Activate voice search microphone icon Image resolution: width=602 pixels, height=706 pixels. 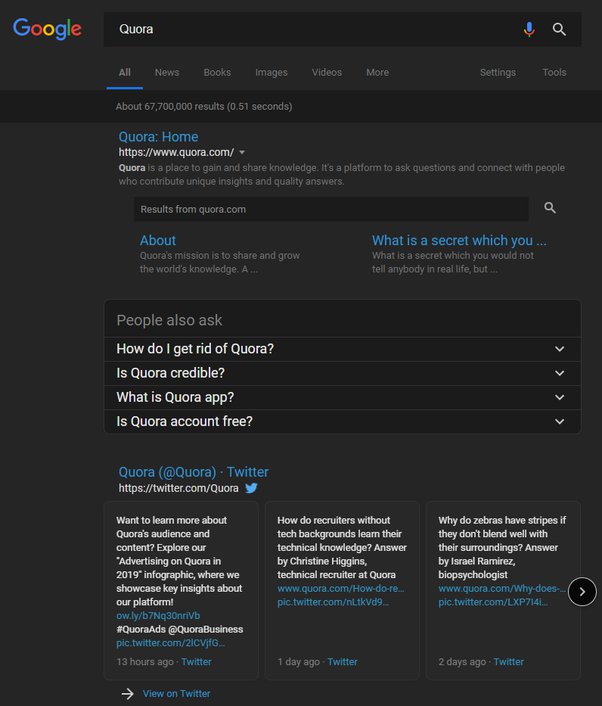[529, 29]
